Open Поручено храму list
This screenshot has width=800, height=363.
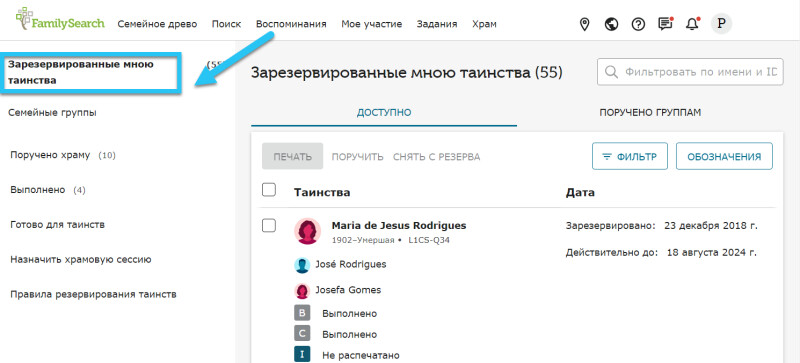(63, 155)
